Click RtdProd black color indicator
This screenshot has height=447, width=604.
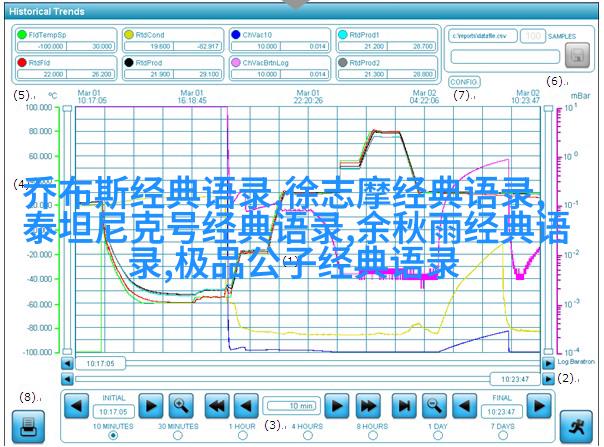pyautogui.click(x=129, y=62)
